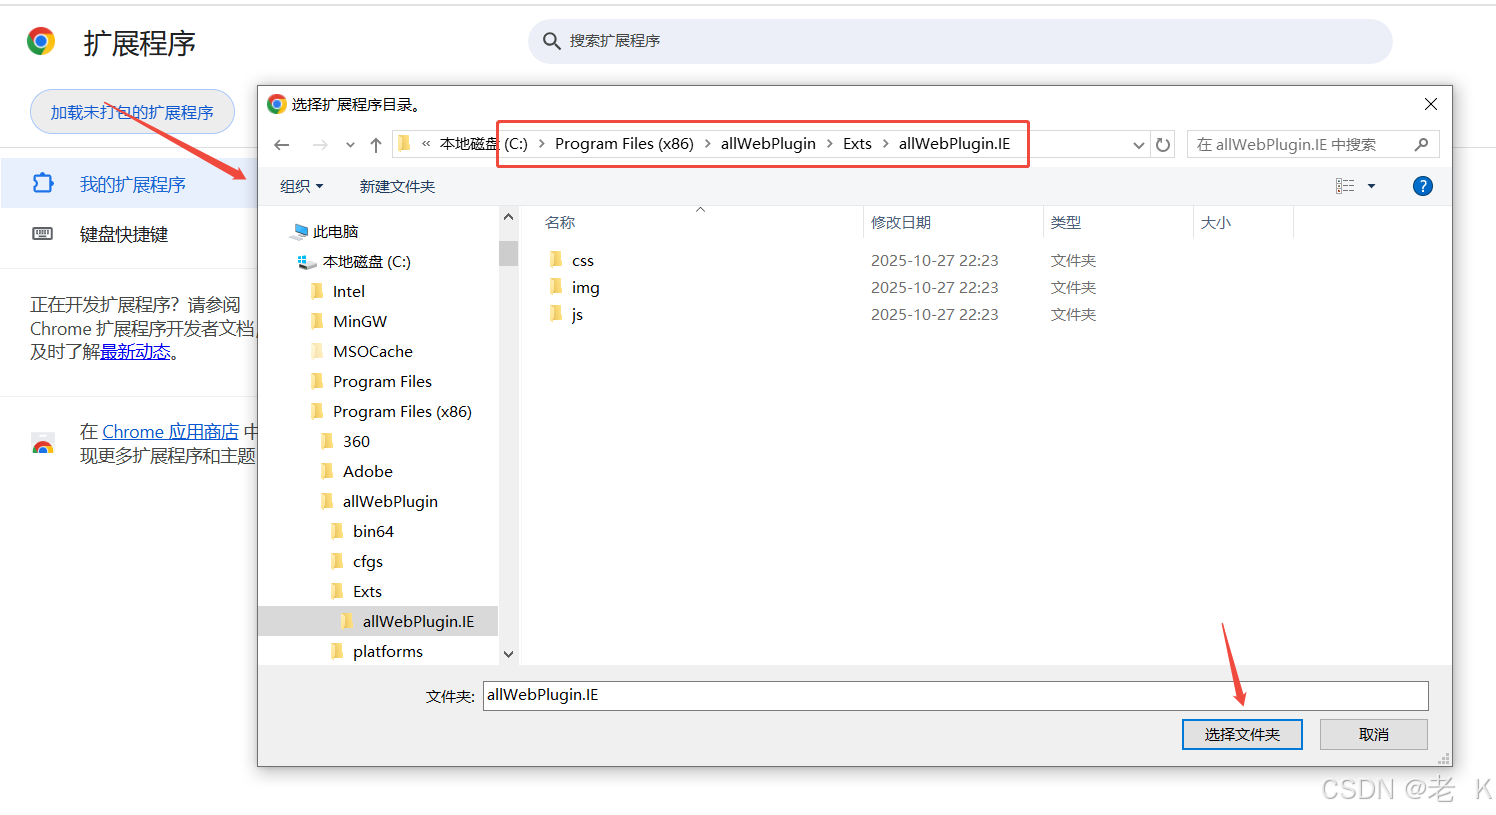Click the 文件夹 name input field
The height and width of the screenshot is (815, 1496).
point(955,696)
